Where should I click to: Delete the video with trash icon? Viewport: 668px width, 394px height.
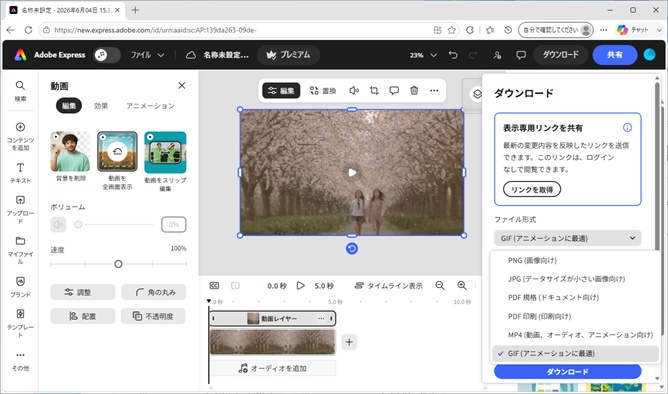(x=414, y=90)
